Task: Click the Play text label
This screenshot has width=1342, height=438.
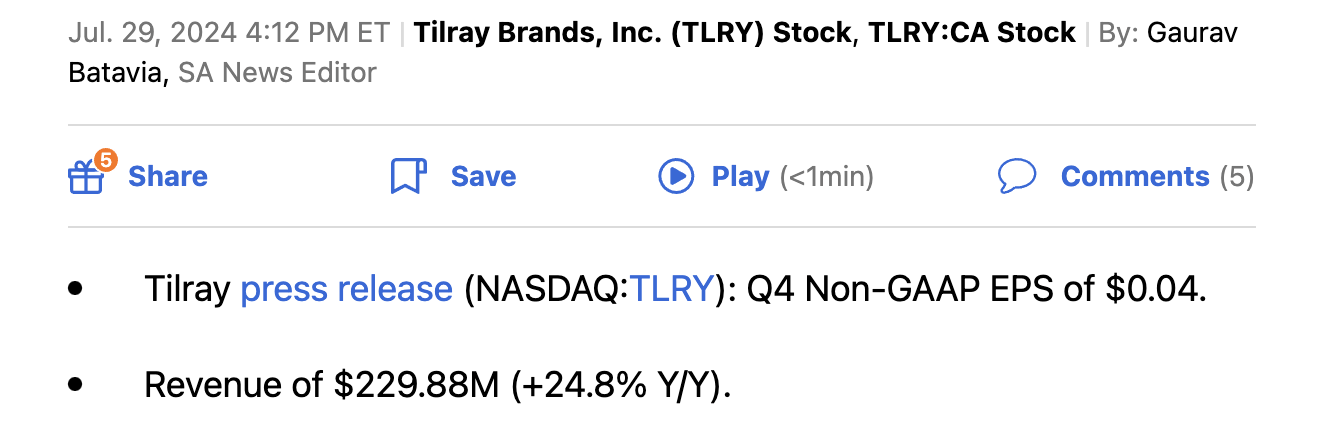Action: (740, 177)
